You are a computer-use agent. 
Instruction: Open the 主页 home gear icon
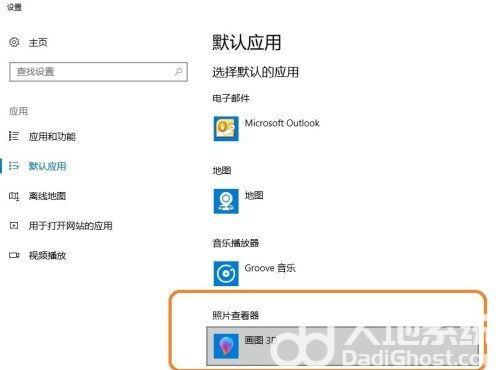pos(14,42)
